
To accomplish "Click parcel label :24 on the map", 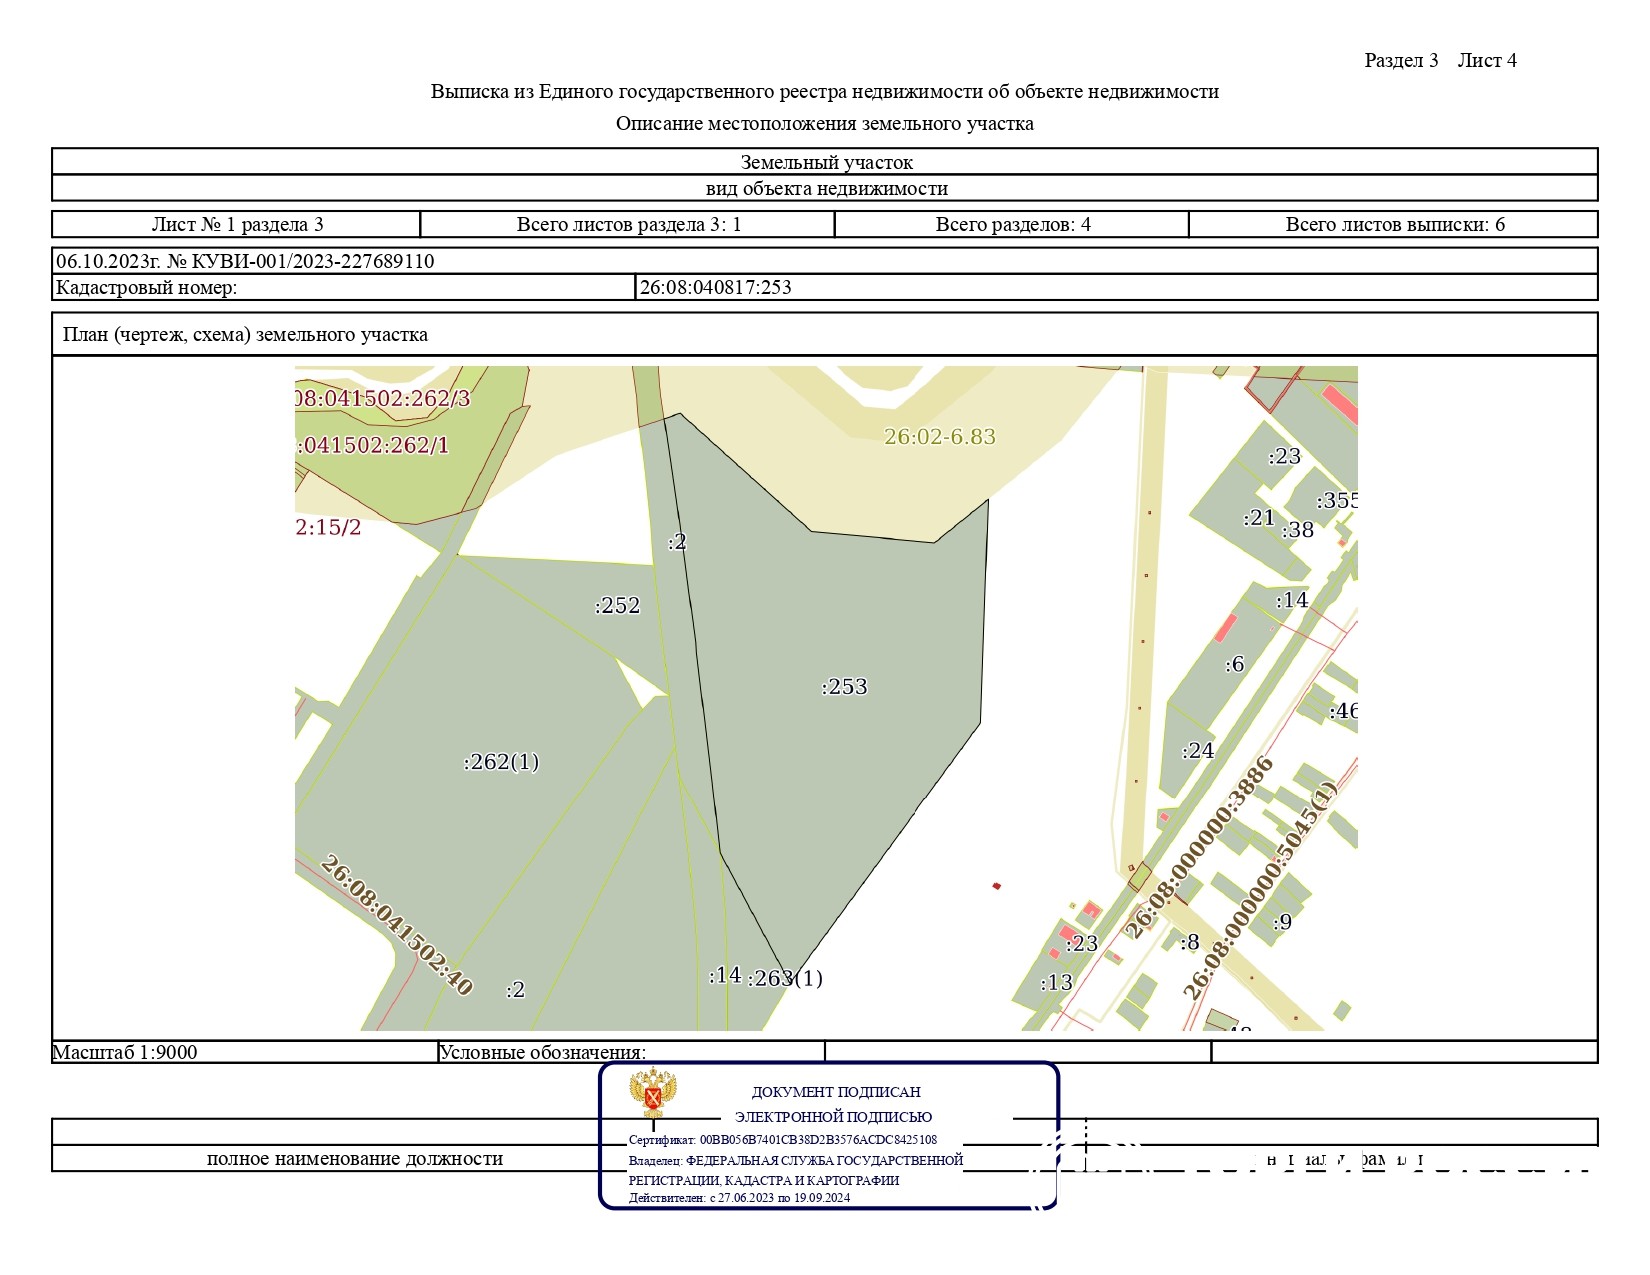I will pos(1198,751).
